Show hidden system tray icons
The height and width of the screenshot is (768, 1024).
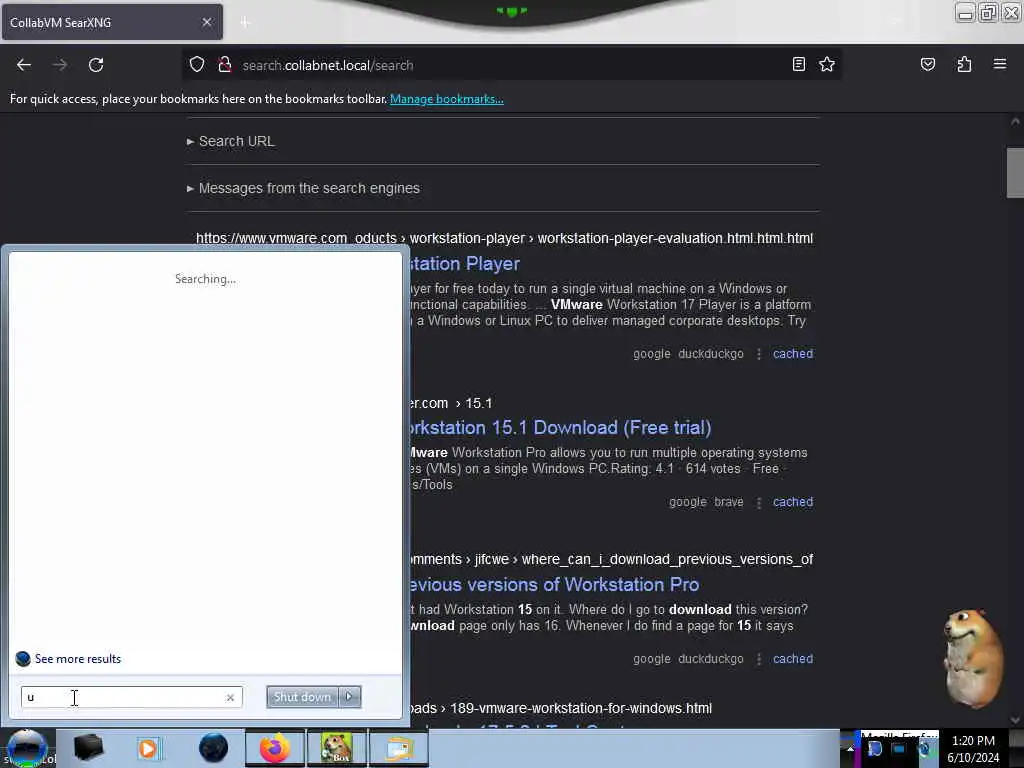(850, 749)
